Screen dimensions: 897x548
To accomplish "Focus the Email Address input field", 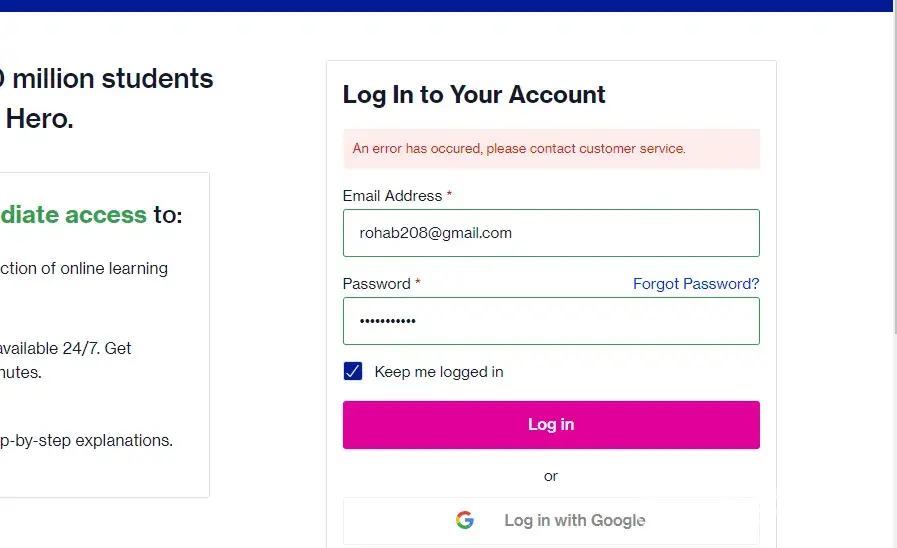I will pos(551,233).
